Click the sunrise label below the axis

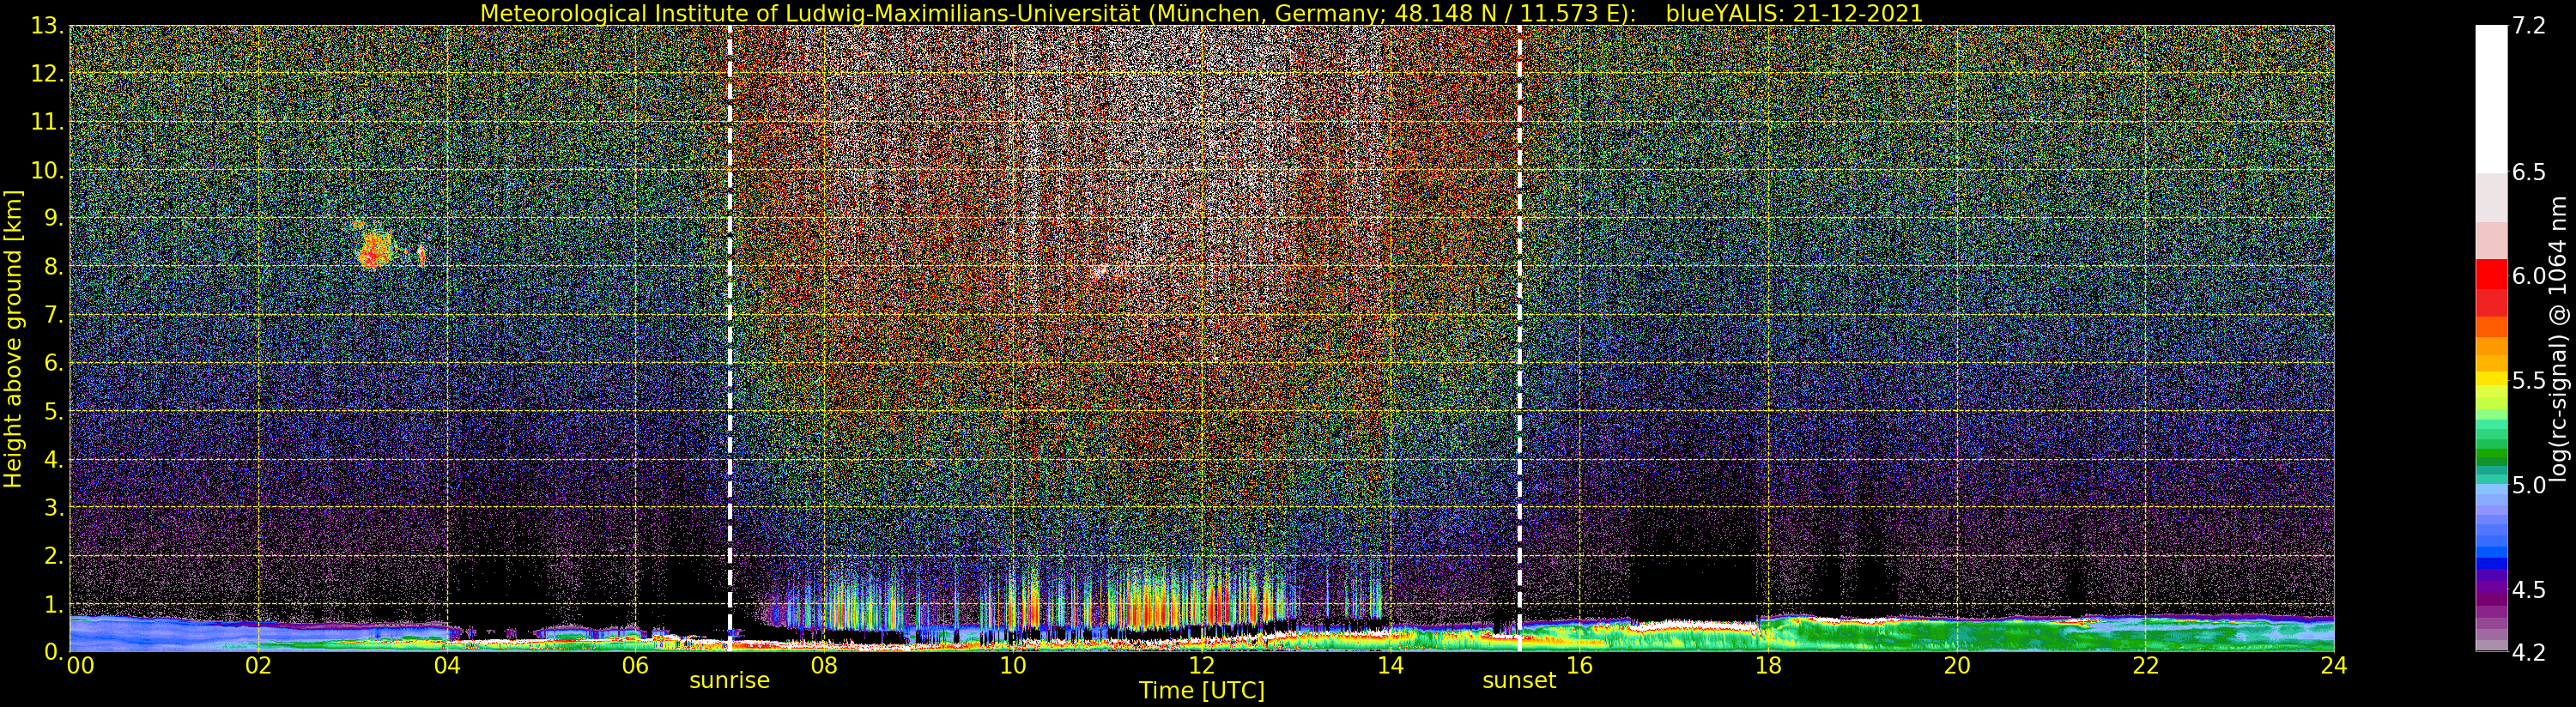coord(729,681)
